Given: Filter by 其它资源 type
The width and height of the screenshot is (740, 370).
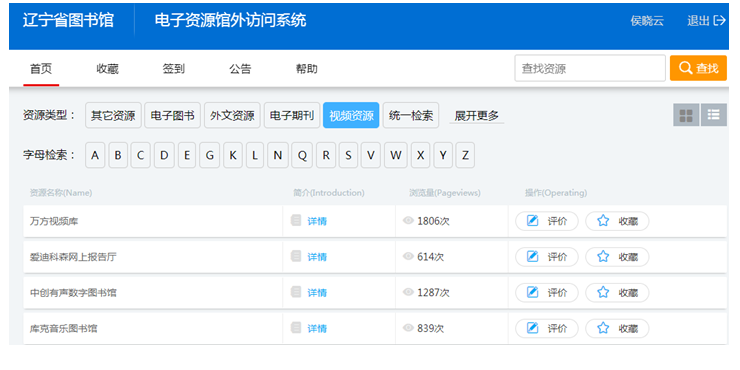Looking at the screenshot, I should (x=113, y=115).
